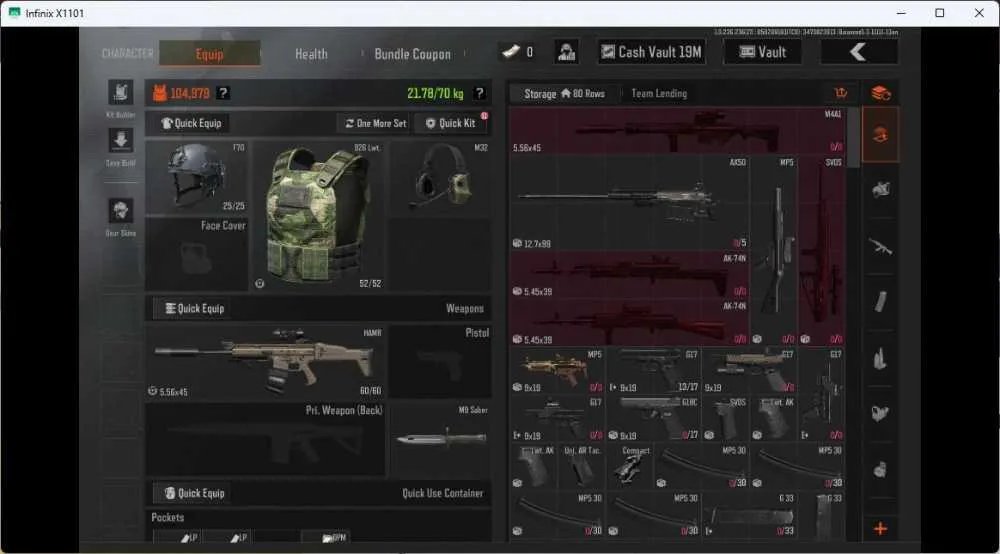Open the Kit Builder icon in the left sidebar
Viewport: 1000px width, 554px height.
[121, 93]
